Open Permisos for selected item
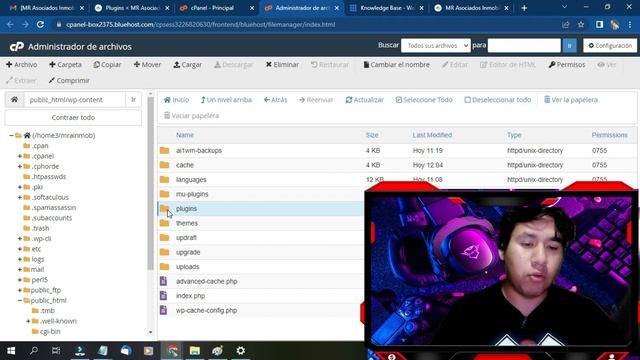The height and width of the screenshot is (360, 640). [567, 64]
